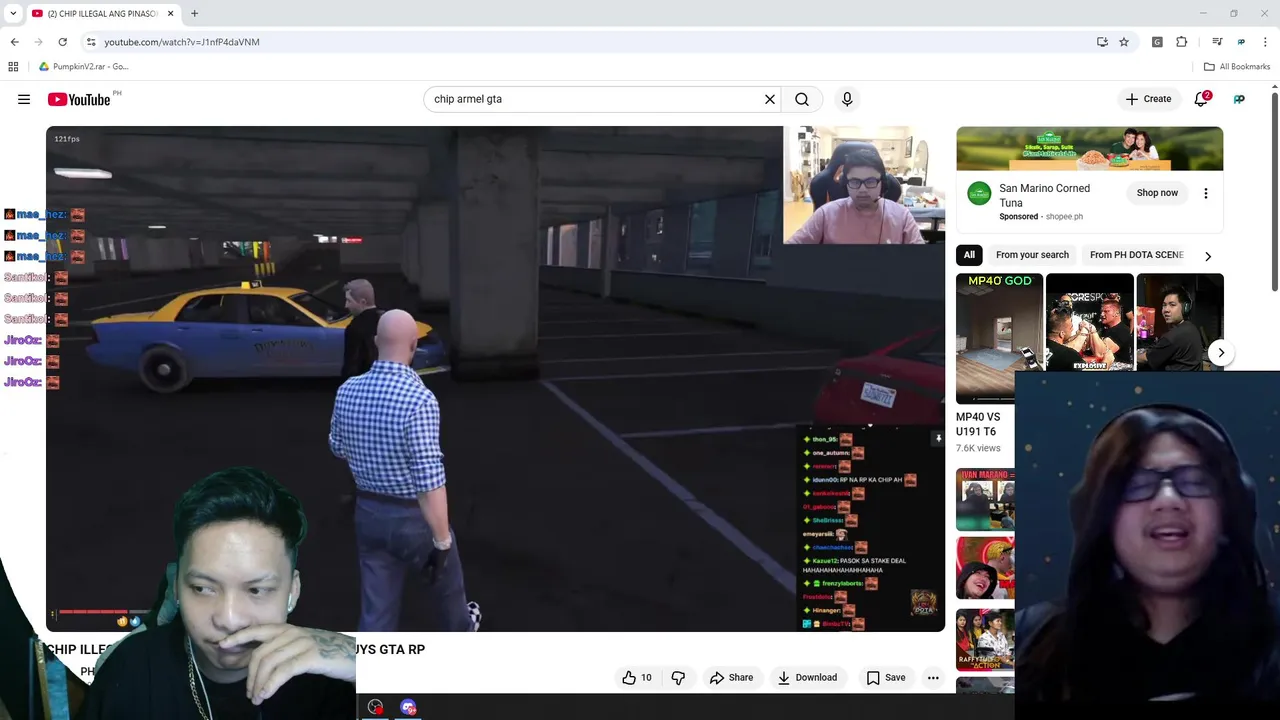Download this video

point(807,678)
